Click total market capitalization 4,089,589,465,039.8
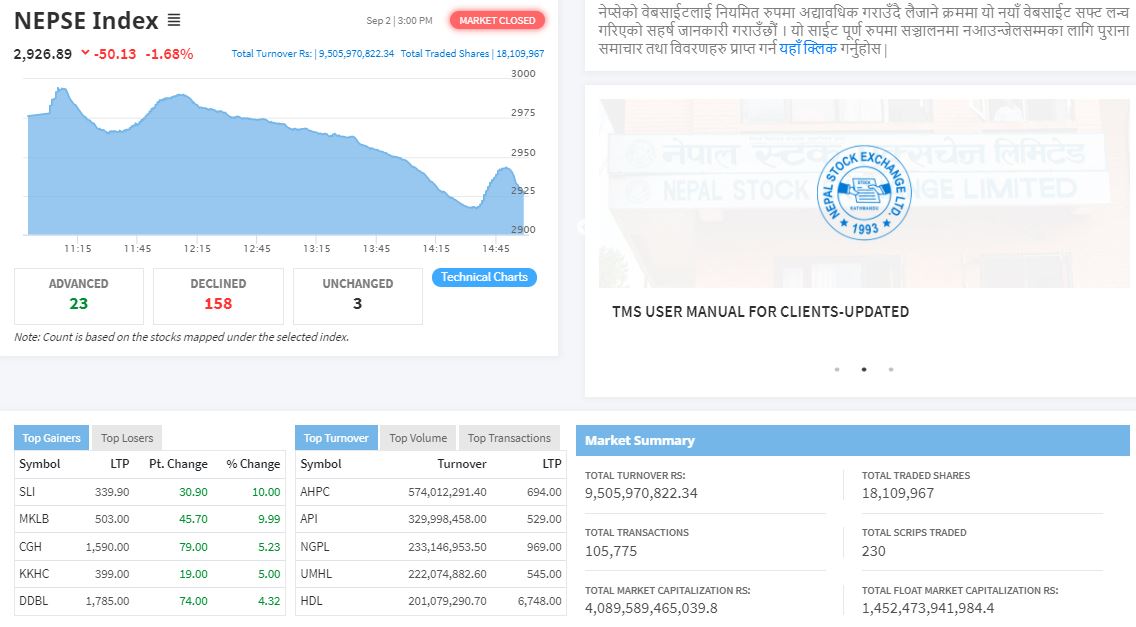 click(x=651, y=608)
